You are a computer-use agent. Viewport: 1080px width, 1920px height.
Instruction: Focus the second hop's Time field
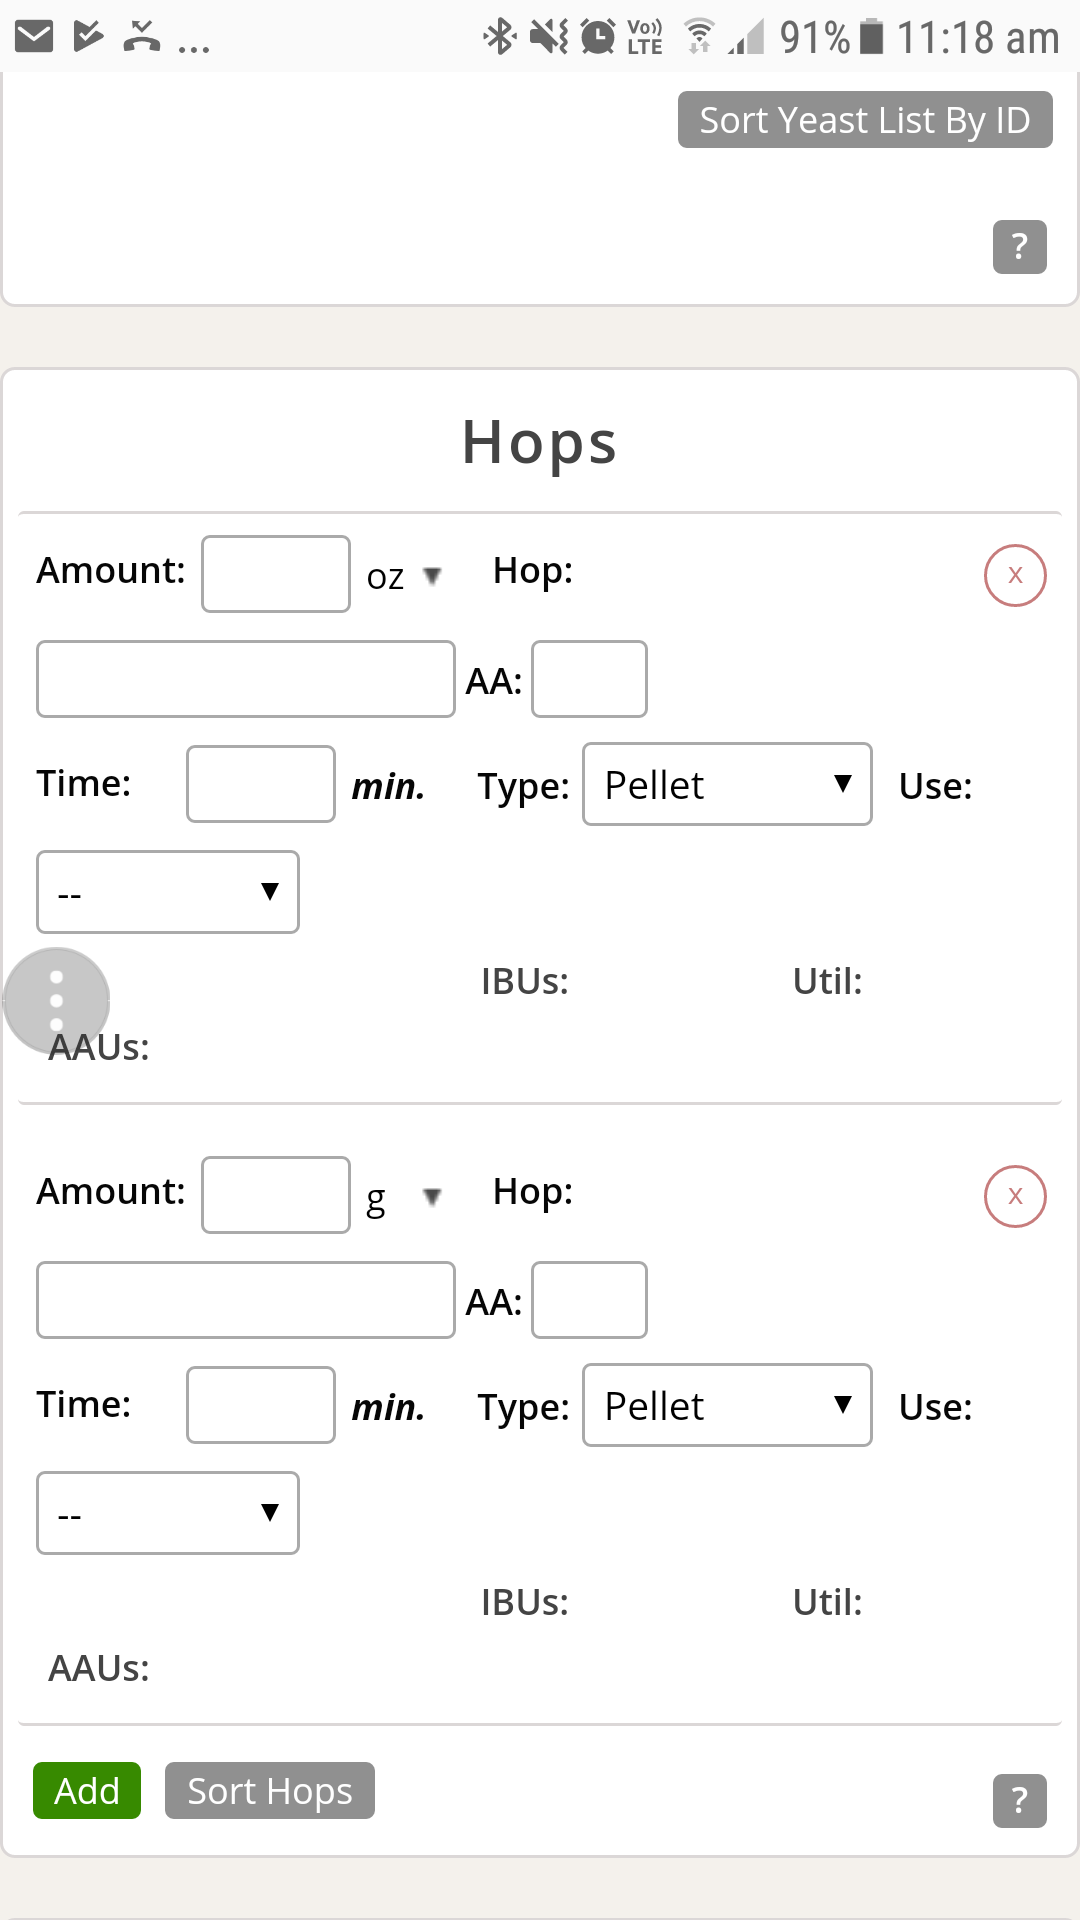point(261,1405)
